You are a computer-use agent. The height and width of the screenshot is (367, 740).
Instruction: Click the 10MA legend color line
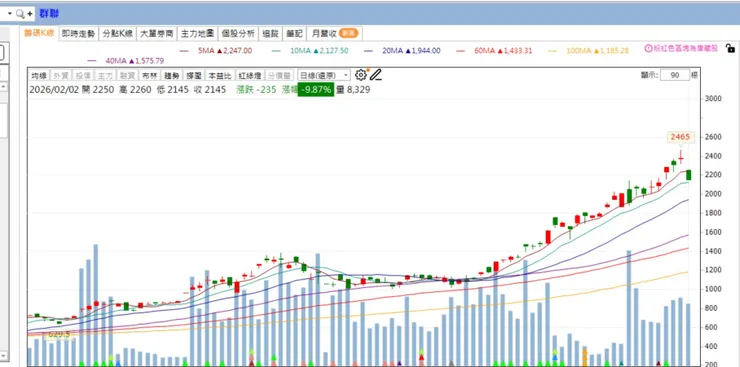coord(276,51)
